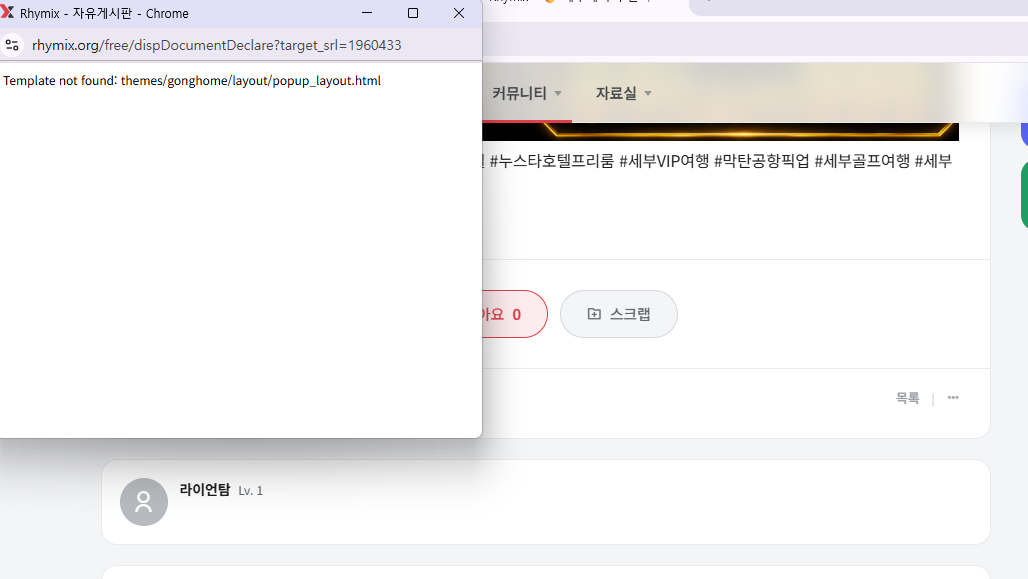Click the 스크랩 button
Image resolution: width=1028 pixels, height=579 pixels.
(619, 314)
